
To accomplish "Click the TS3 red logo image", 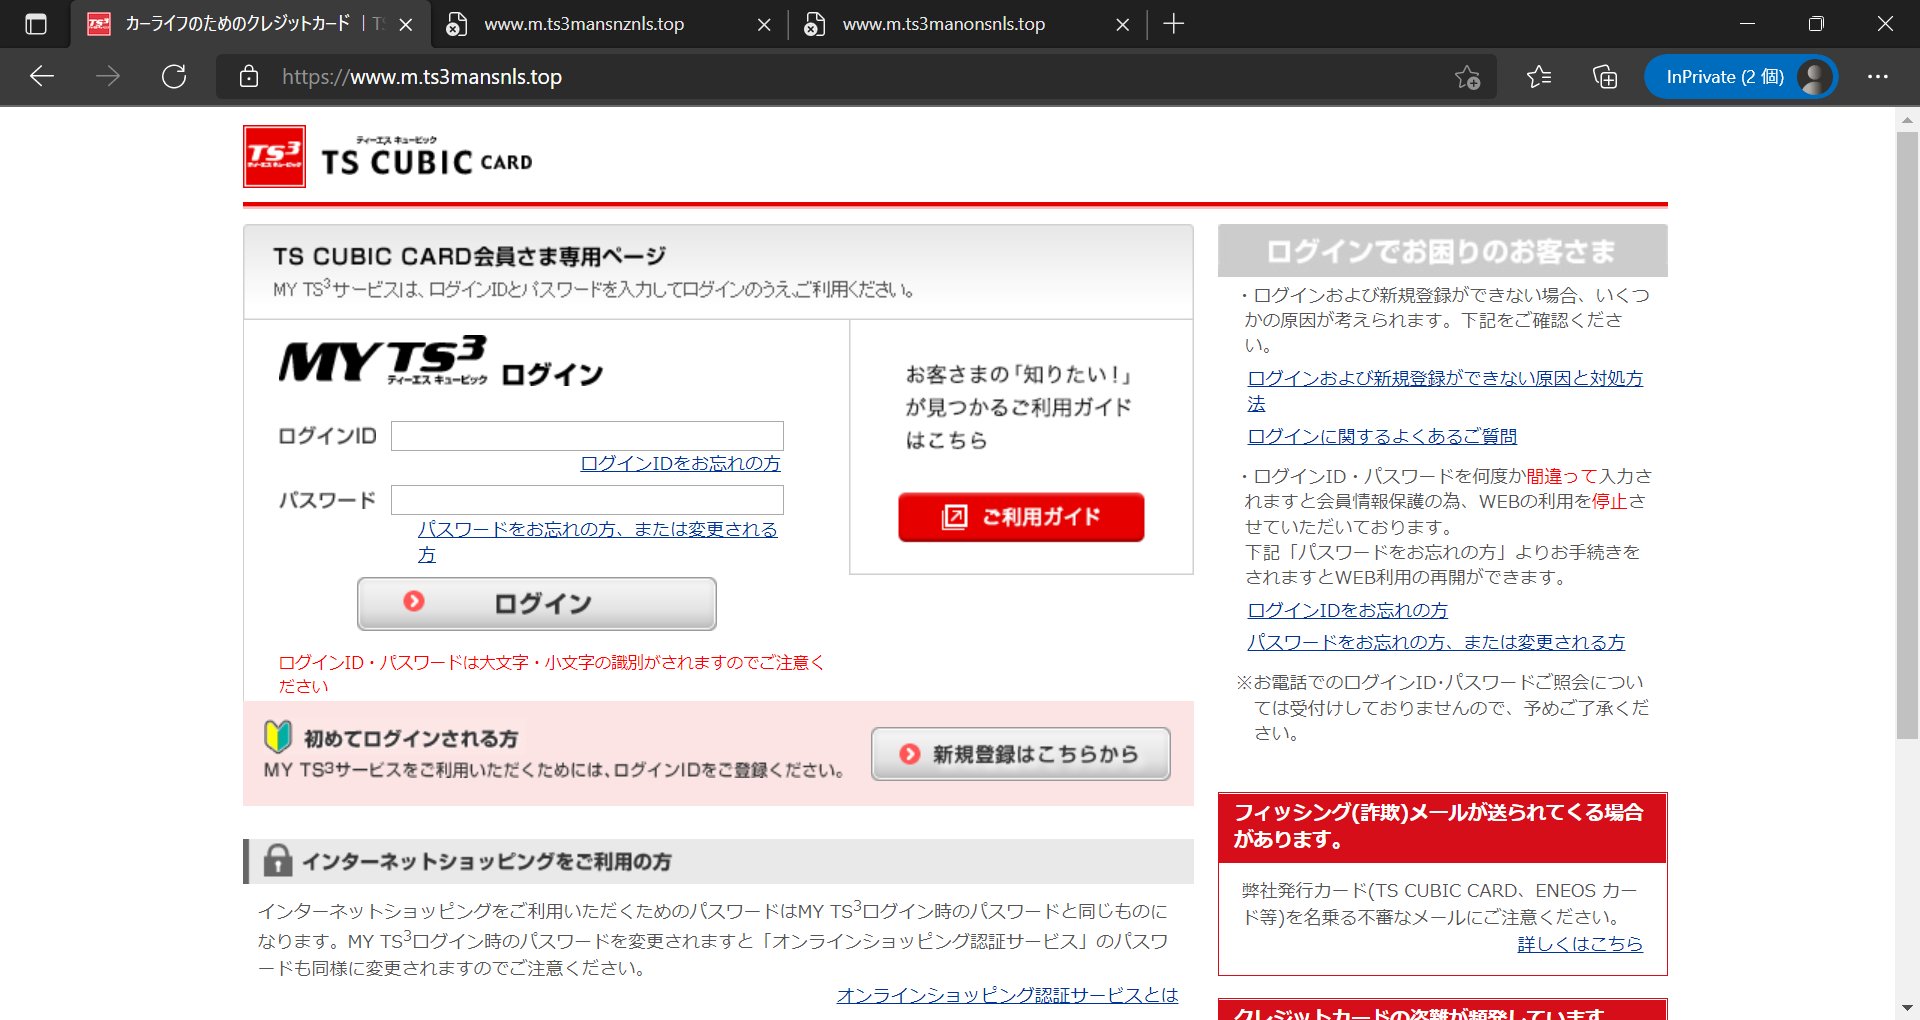I will pos(274,156).
